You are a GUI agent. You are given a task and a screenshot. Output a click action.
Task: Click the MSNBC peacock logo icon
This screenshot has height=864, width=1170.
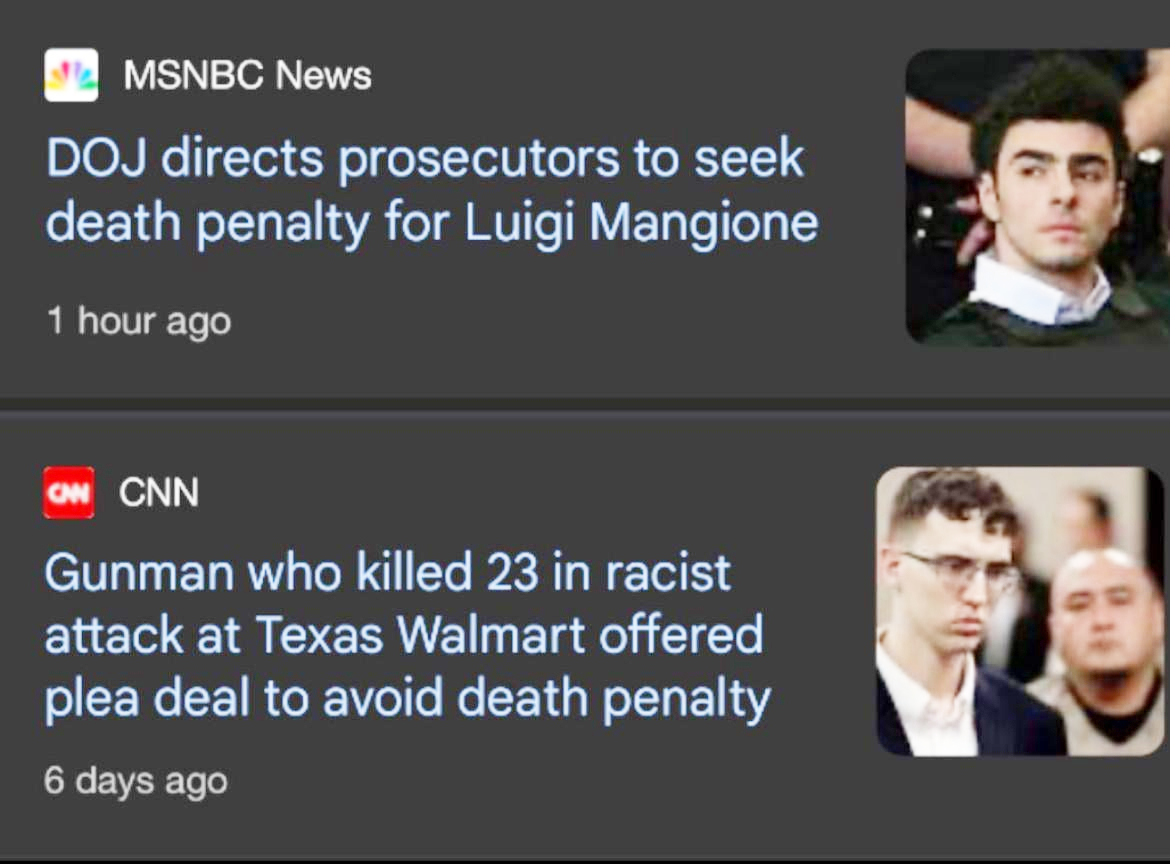[71, 75]
